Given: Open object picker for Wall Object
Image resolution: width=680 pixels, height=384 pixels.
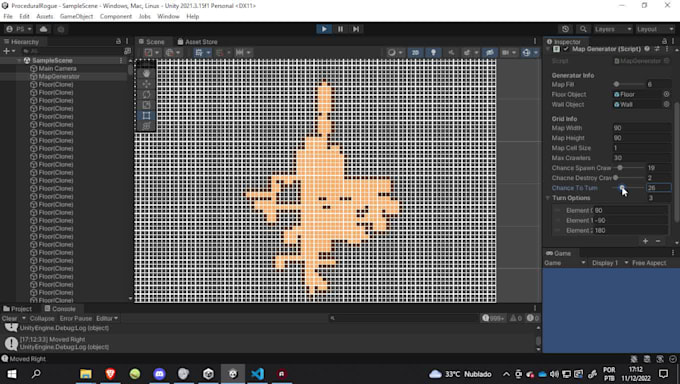Looking at the screenshot, I should pyautogui.click(x=667, y=104).
